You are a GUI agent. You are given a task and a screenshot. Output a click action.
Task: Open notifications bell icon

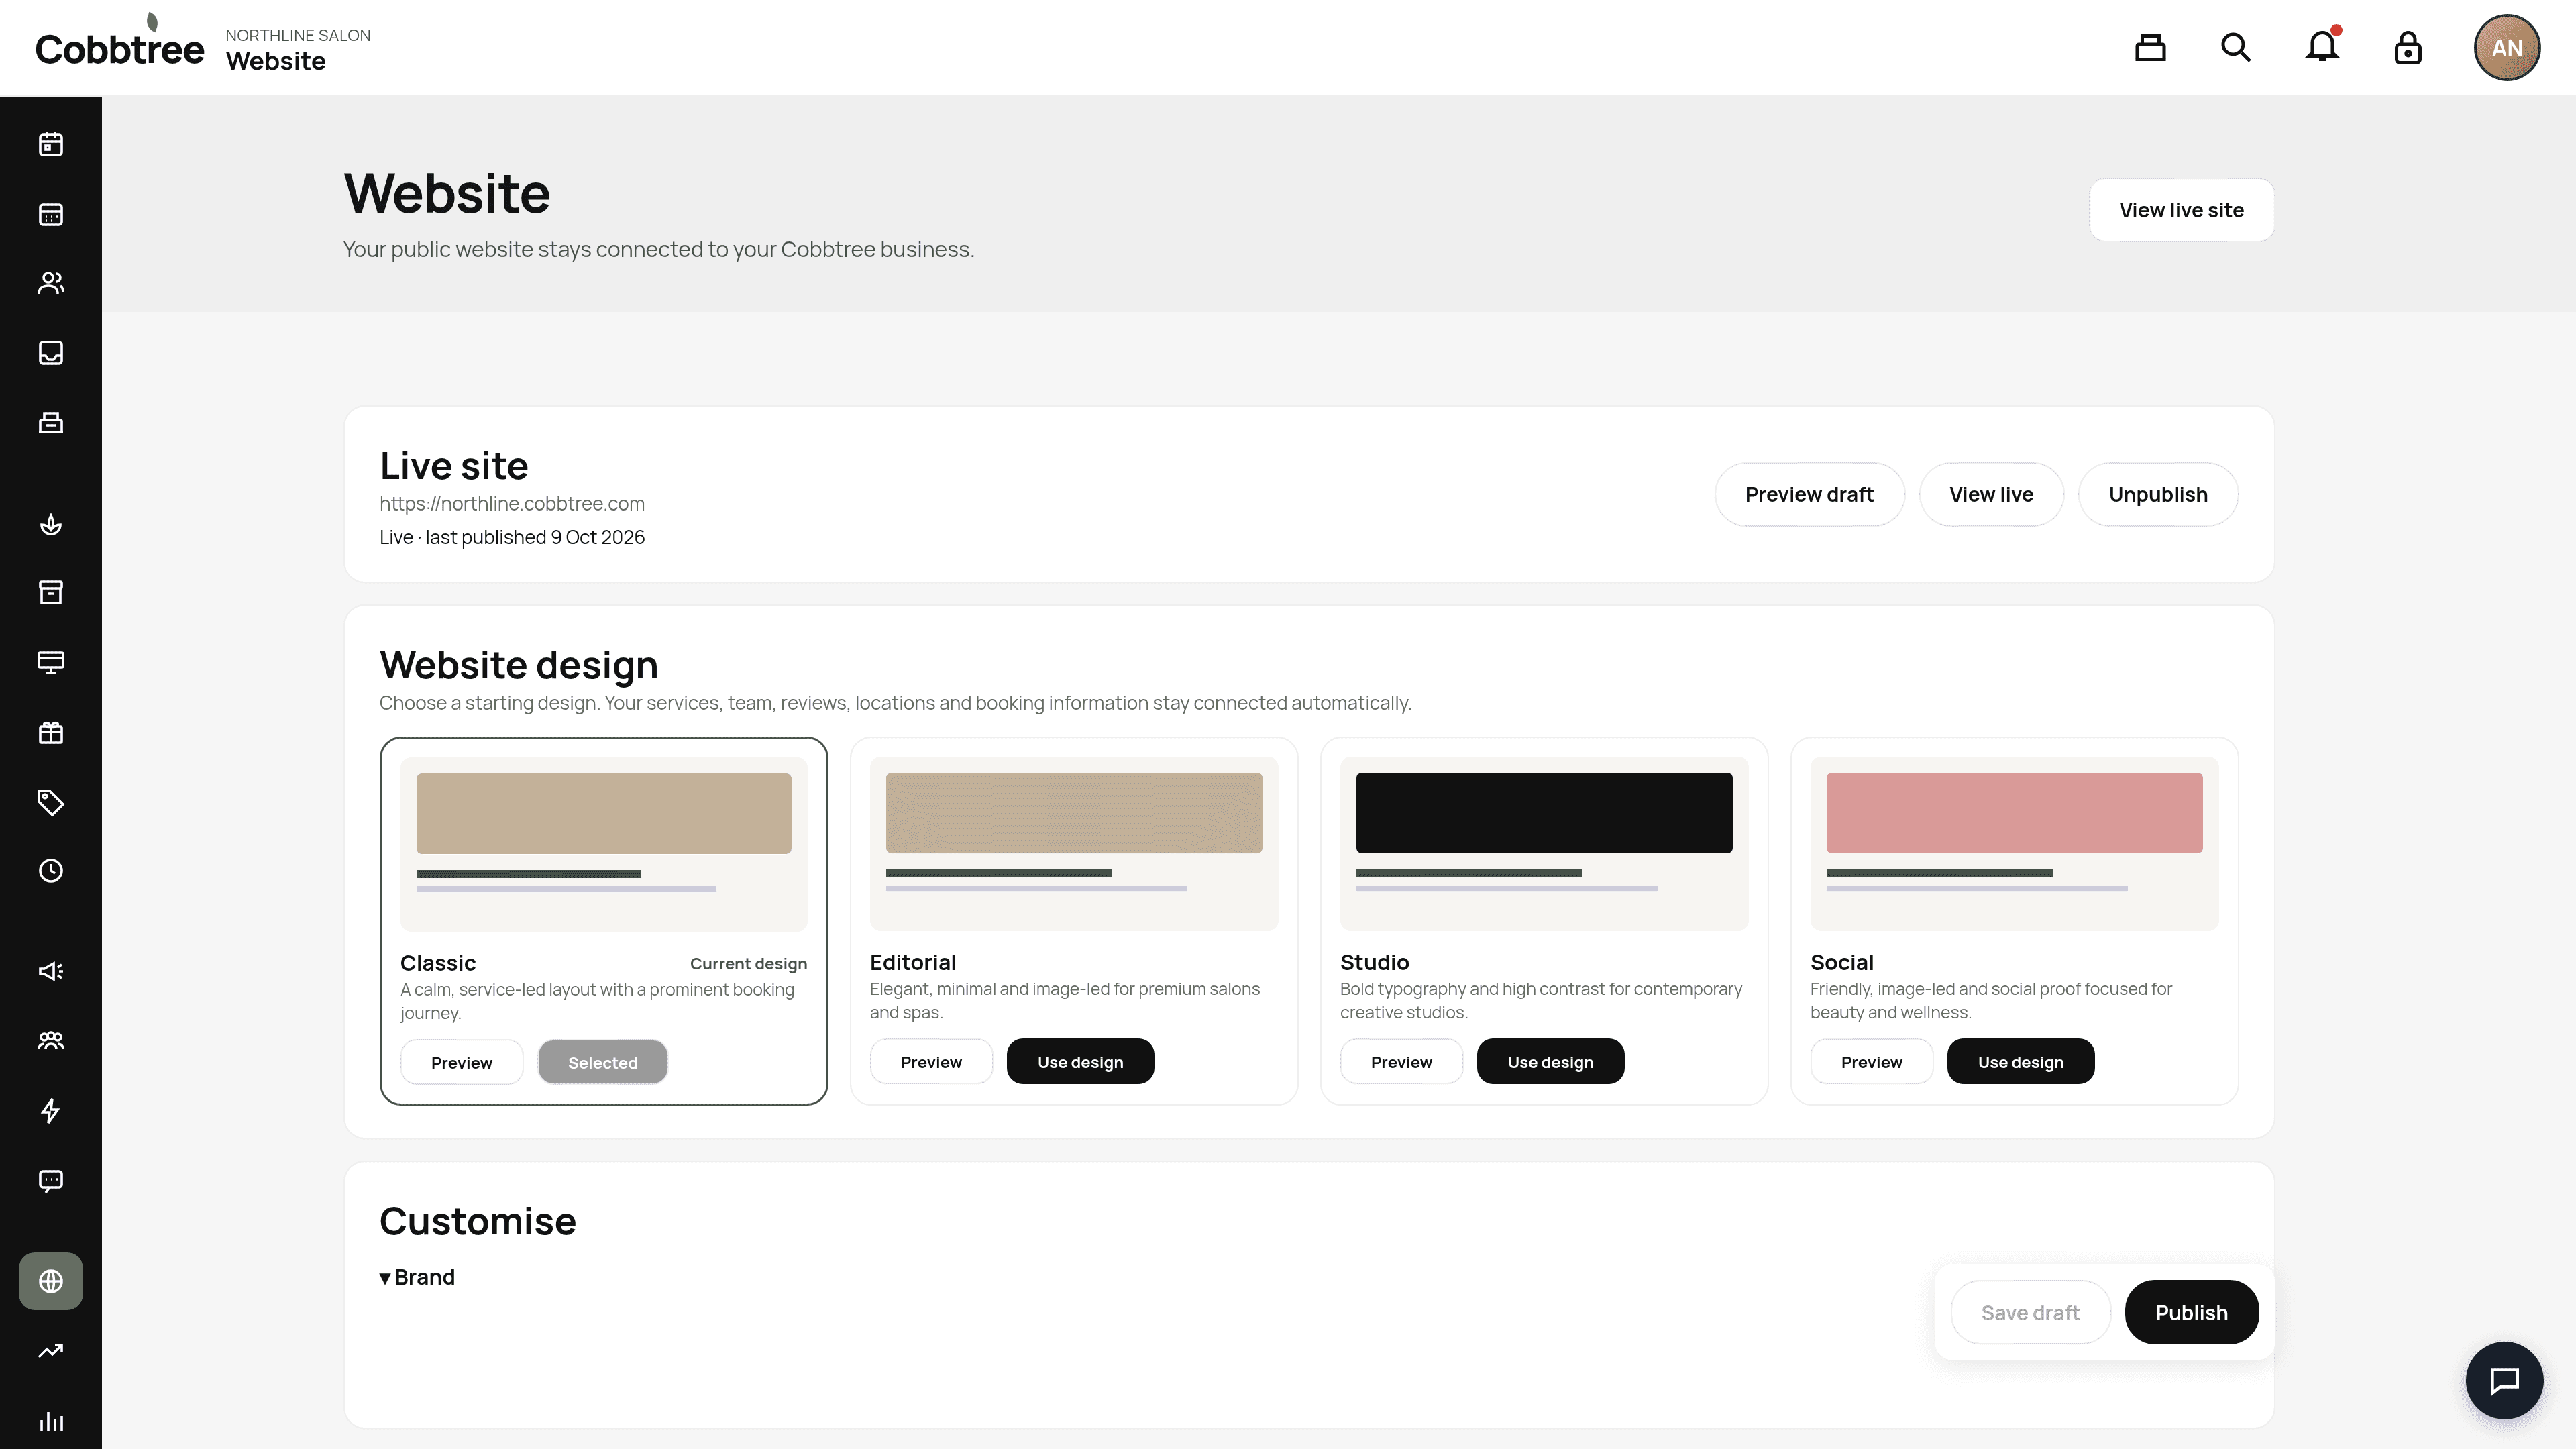(2322, 48)
